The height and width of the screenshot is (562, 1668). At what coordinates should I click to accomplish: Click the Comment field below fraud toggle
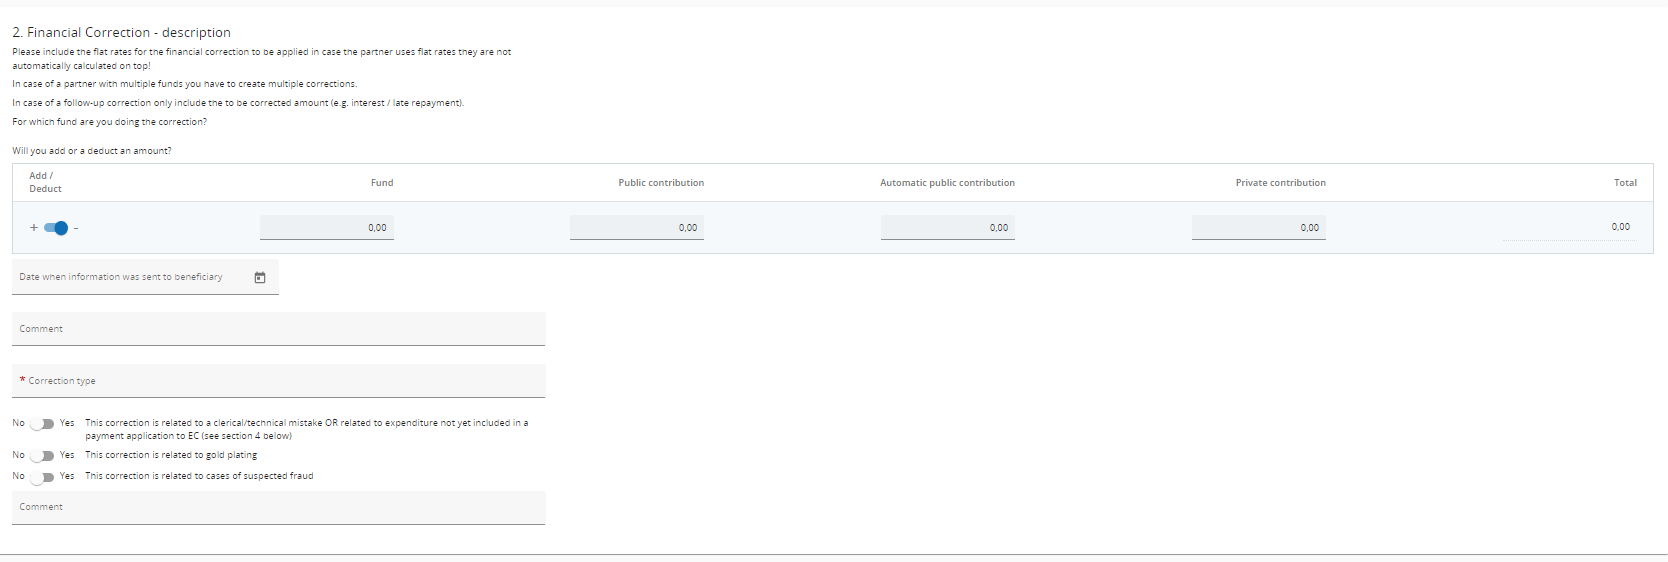[278, 508]
